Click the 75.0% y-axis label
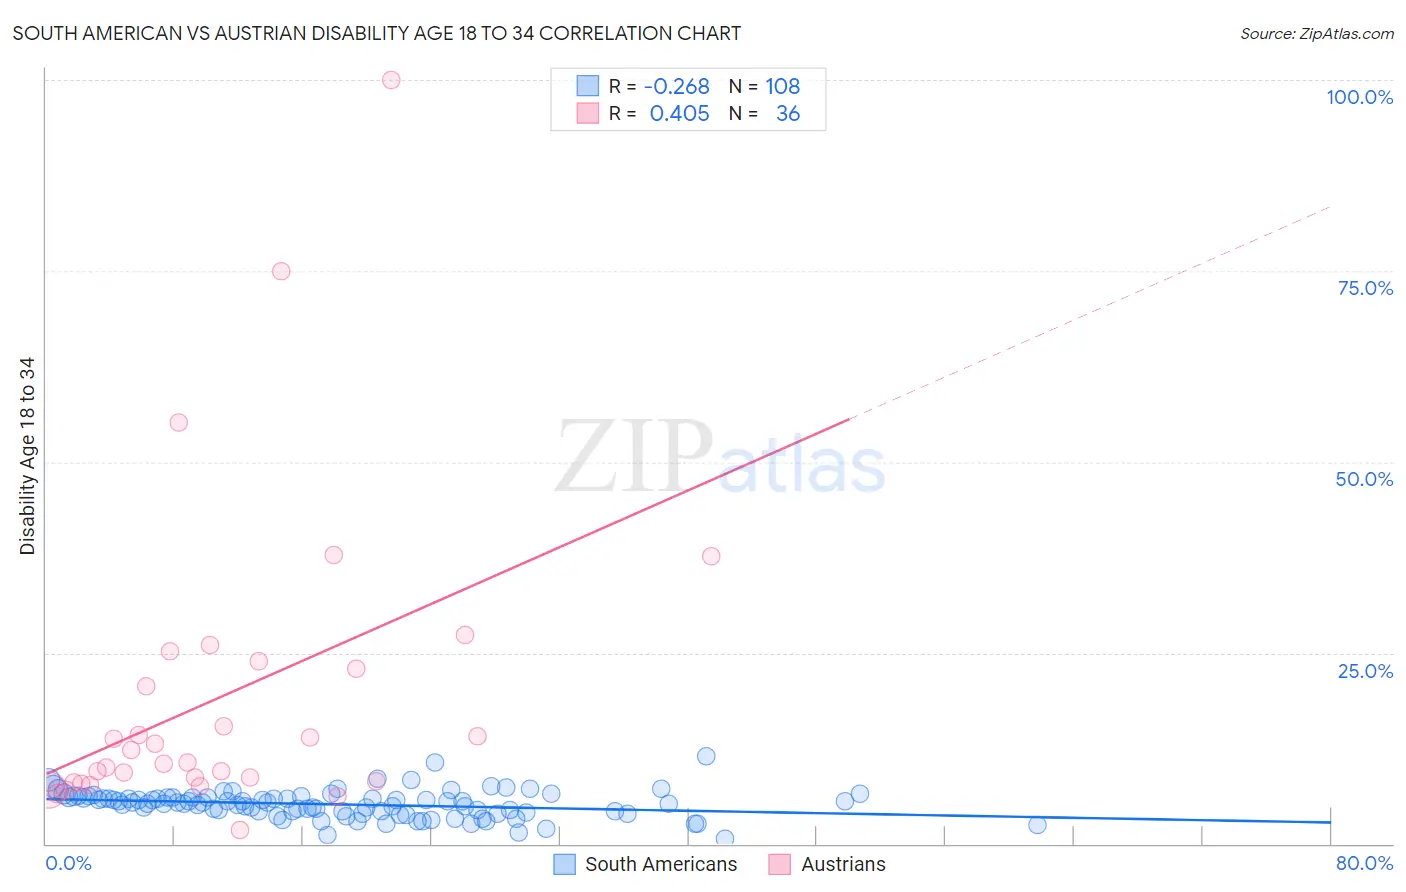1406x892 pixels. tap(1365, 288)
